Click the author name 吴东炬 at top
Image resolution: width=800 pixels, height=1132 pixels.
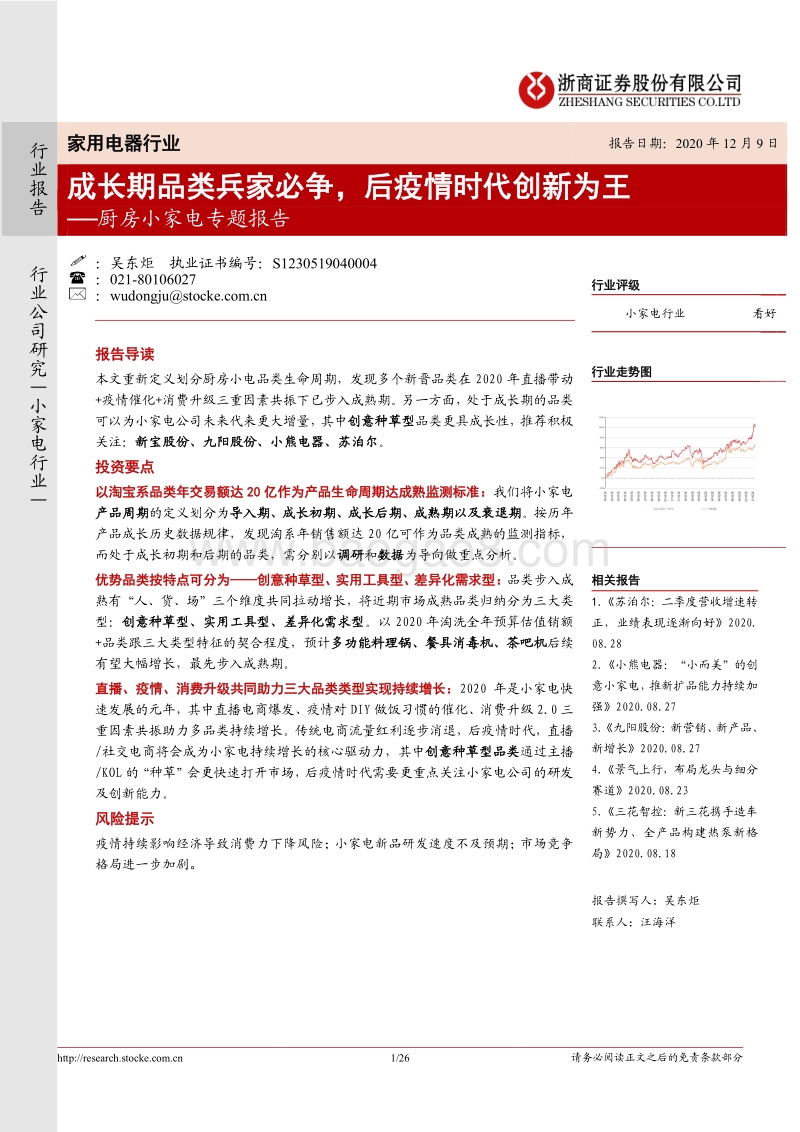click(132, 264)
